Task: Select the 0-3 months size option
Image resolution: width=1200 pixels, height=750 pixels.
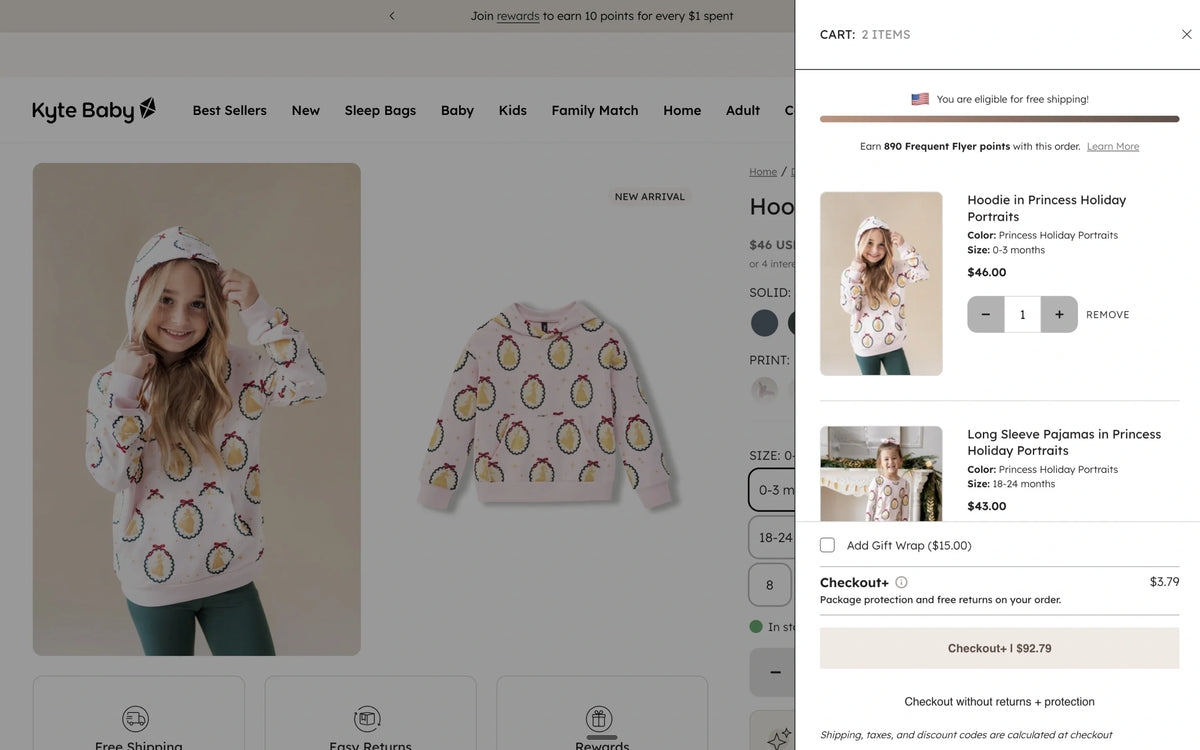Action: [772, 490]
